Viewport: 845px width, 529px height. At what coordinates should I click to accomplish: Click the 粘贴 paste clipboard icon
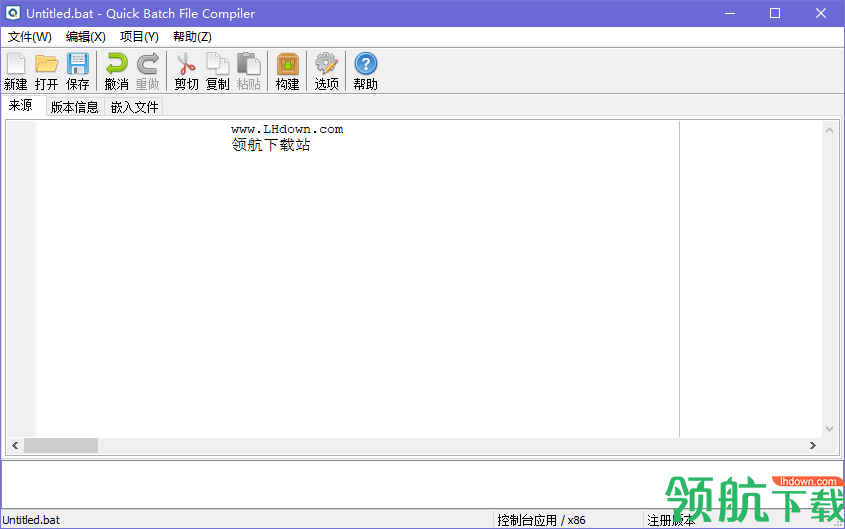click(248, 71)
